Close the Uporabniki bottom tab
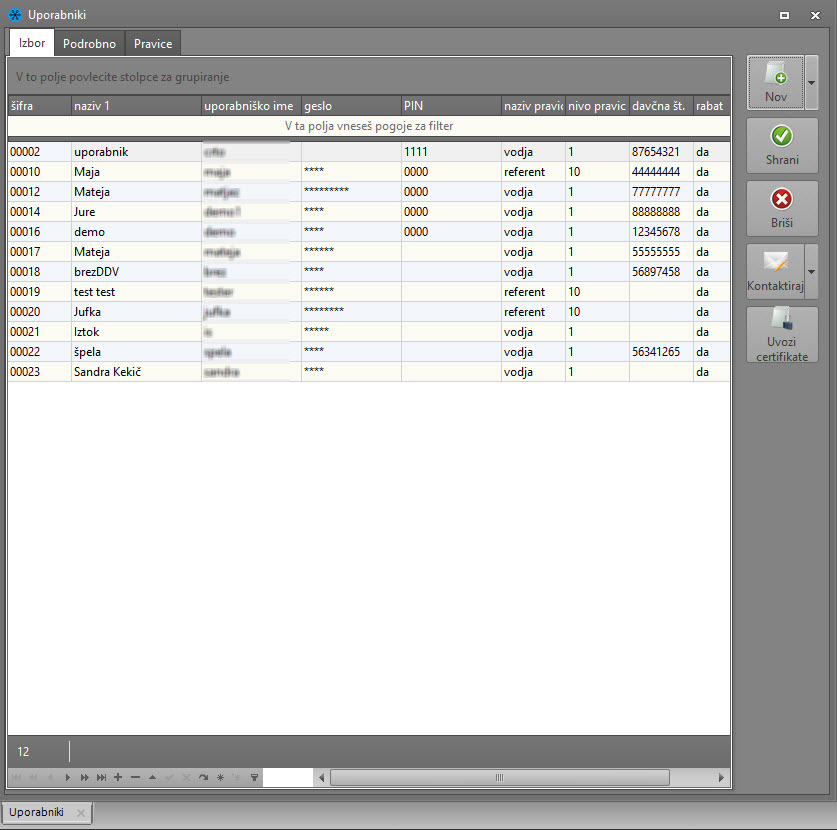Image resolution: width=837 pixels, height=830 pixels. [81, 813]
